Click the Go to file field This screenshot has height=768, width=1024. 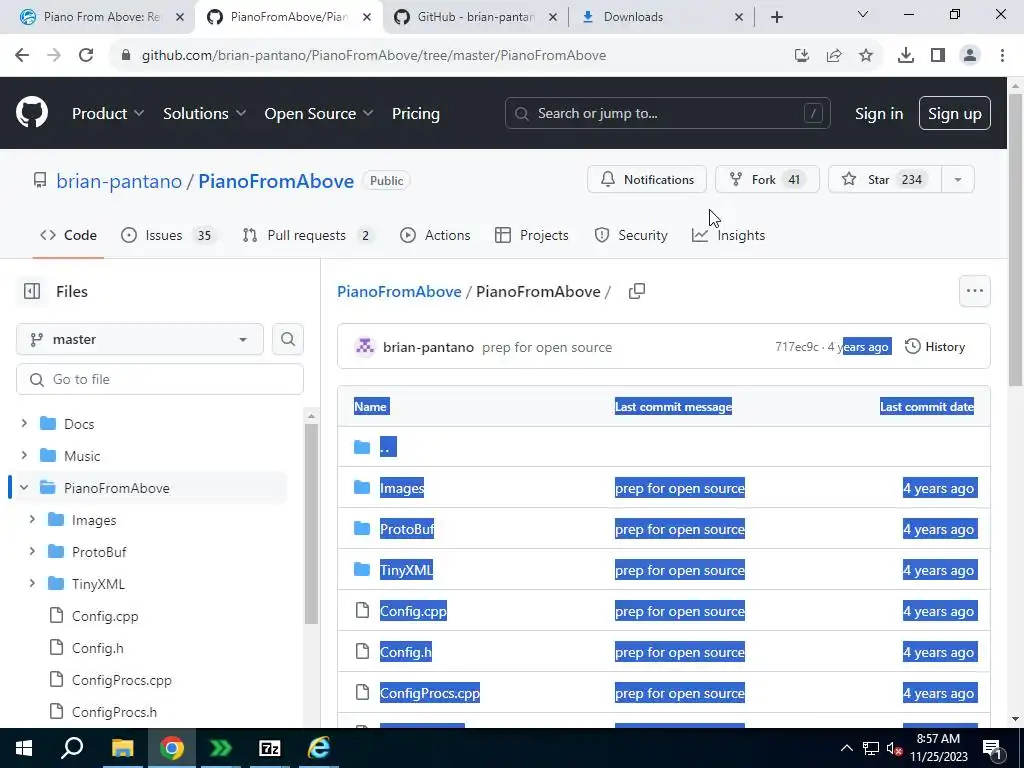(x=160, y=379)
